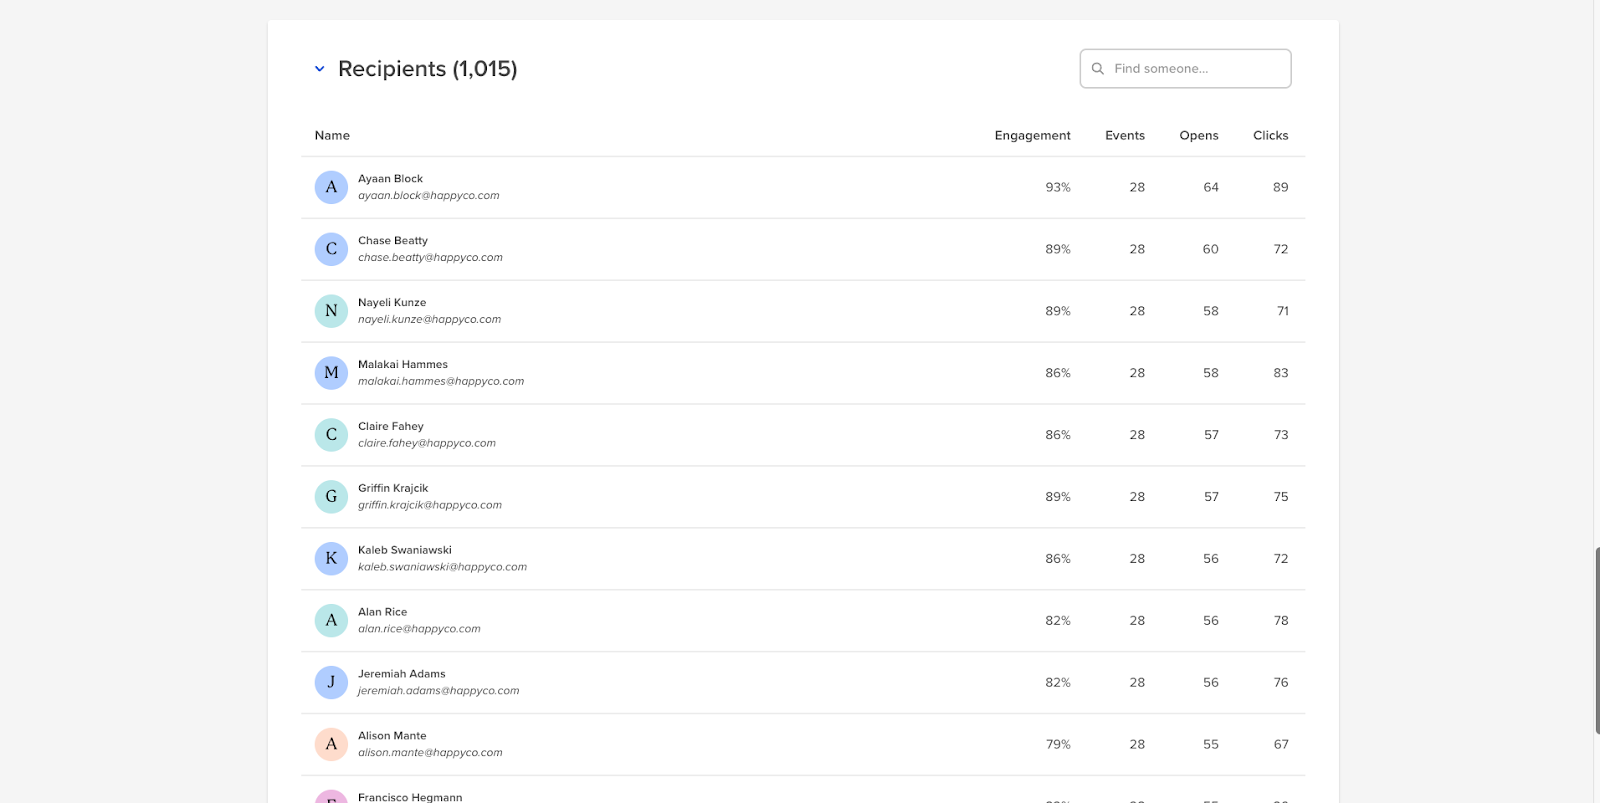This screenshot has height=803, width=1600.
Task: Sort by the Engagement column header
Action: [1032, 136]
